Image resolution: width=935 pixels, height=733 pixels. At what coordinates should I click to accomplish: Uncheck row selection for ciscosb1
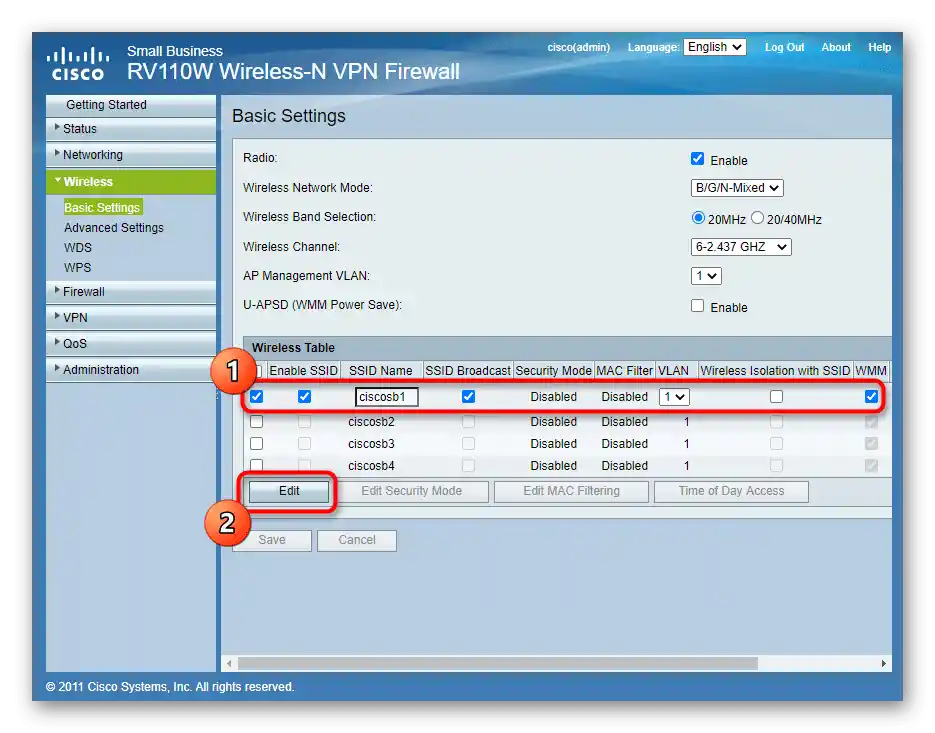pos(256,397)
